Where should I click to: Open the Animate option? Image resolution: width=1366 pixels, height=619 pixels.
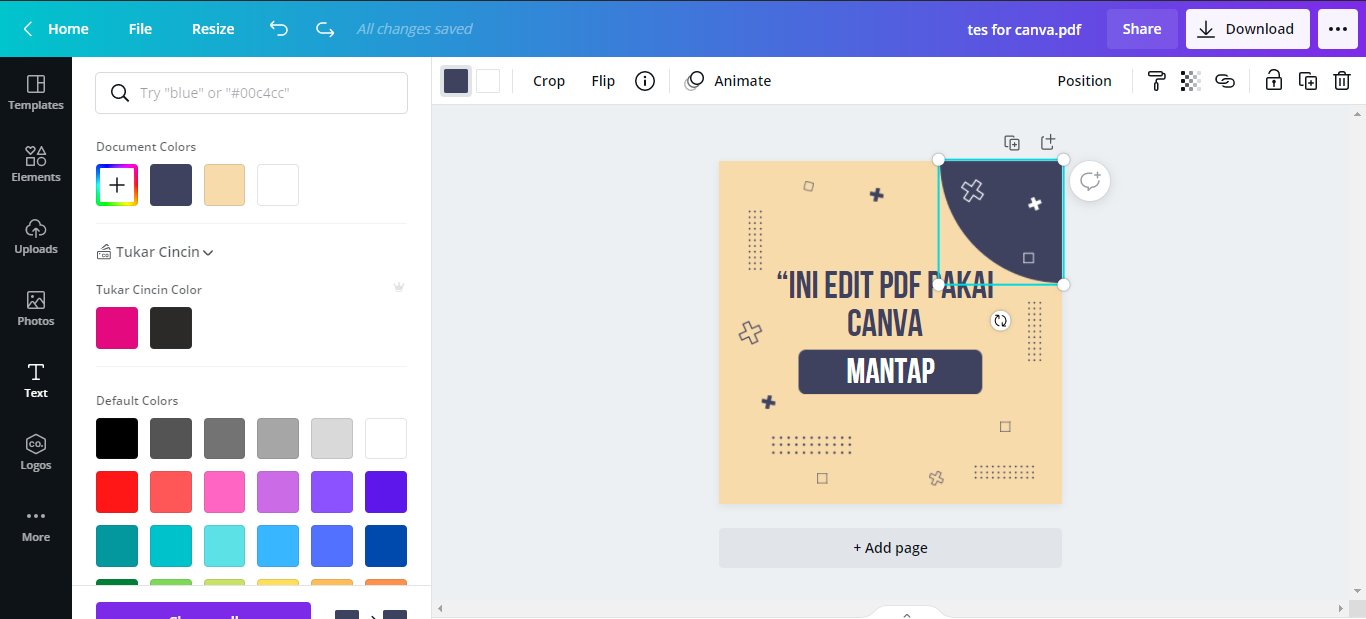[728, 81]
